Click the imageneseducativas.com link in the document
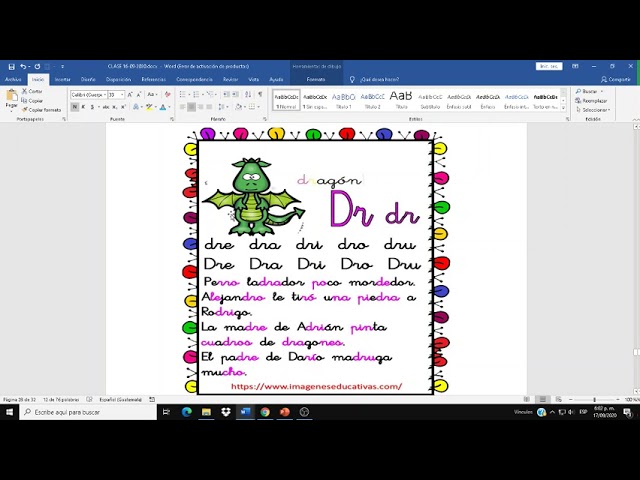Viewport: 640px width, 480px height. (316, 386)
